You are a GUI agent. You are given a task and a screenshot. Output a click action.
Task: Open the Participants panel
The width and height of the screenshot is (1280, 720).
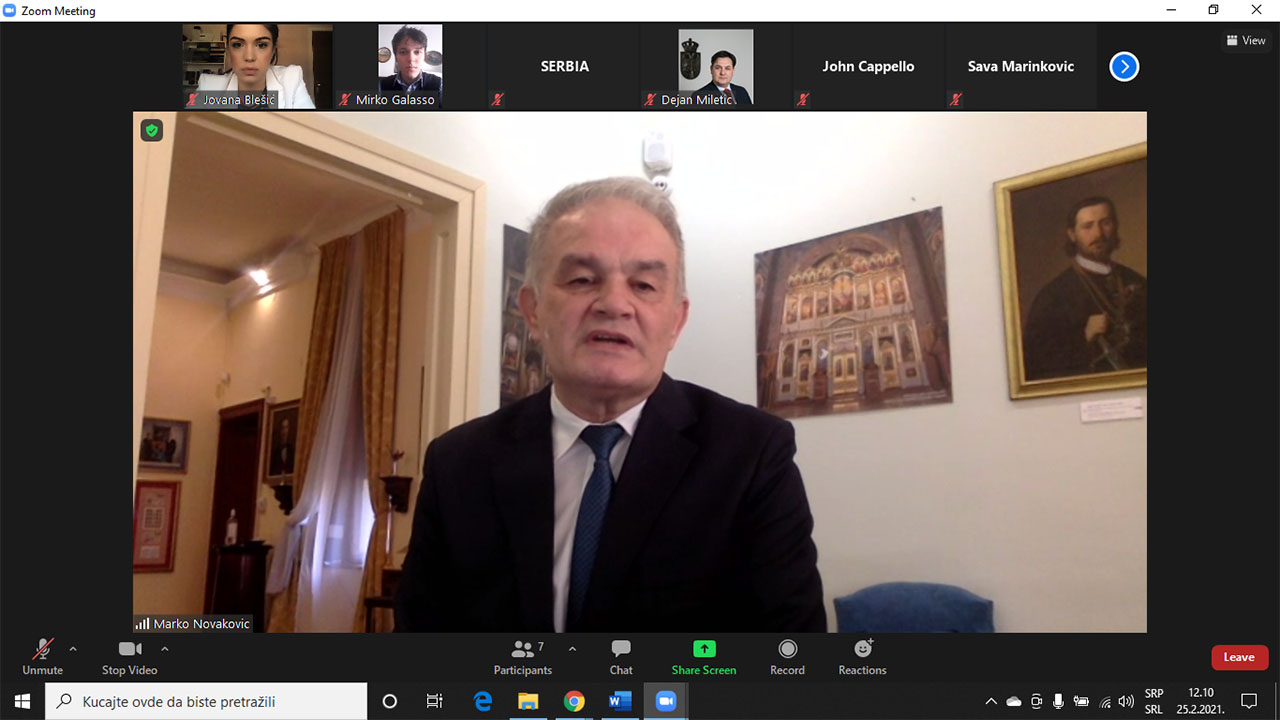(x=523, y=658)
